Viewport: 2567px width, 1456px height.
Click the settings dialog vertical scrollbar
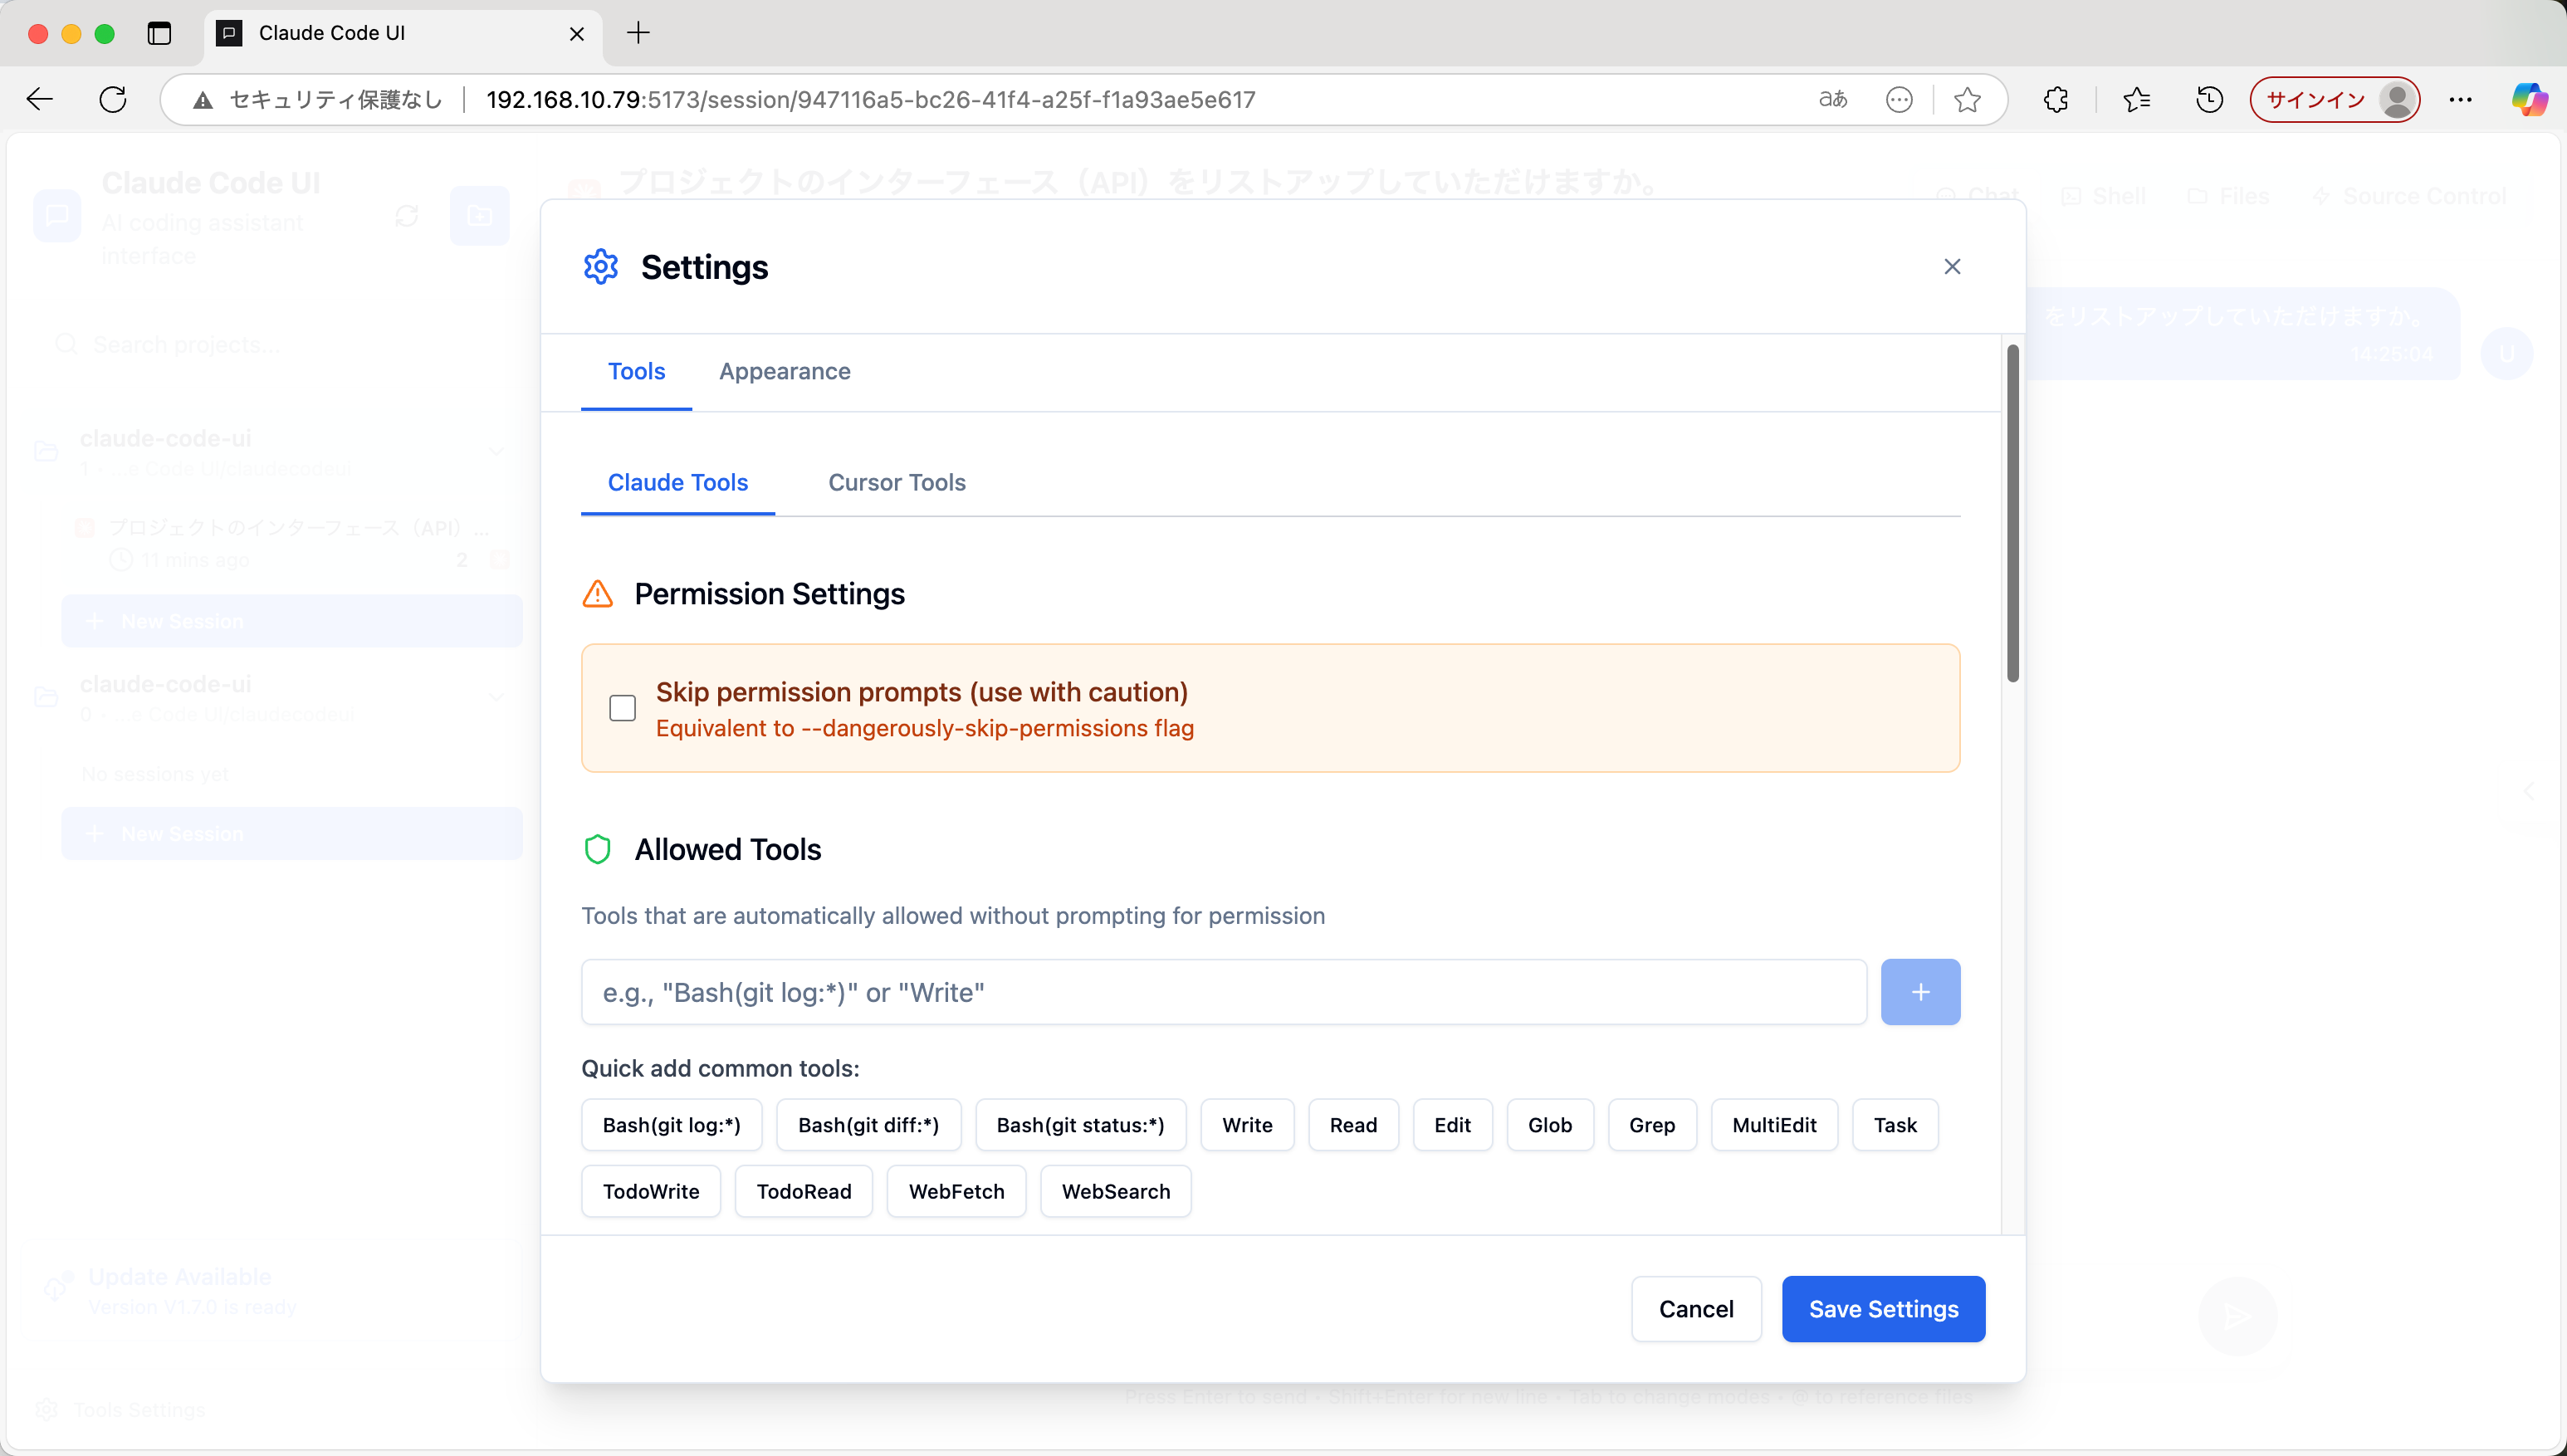tap(2012, 513)
